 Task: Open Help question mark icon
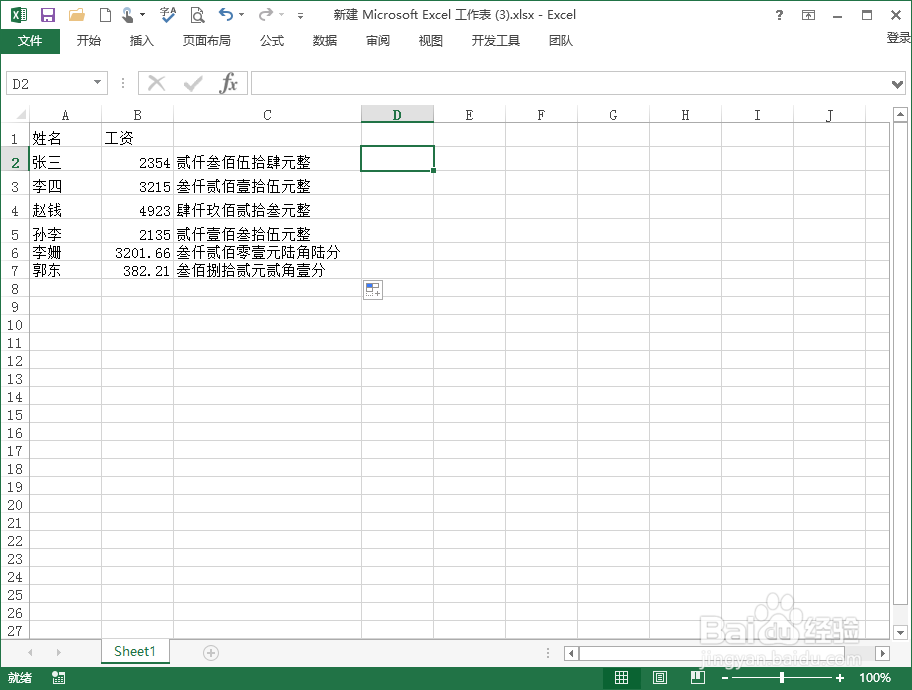779,15
